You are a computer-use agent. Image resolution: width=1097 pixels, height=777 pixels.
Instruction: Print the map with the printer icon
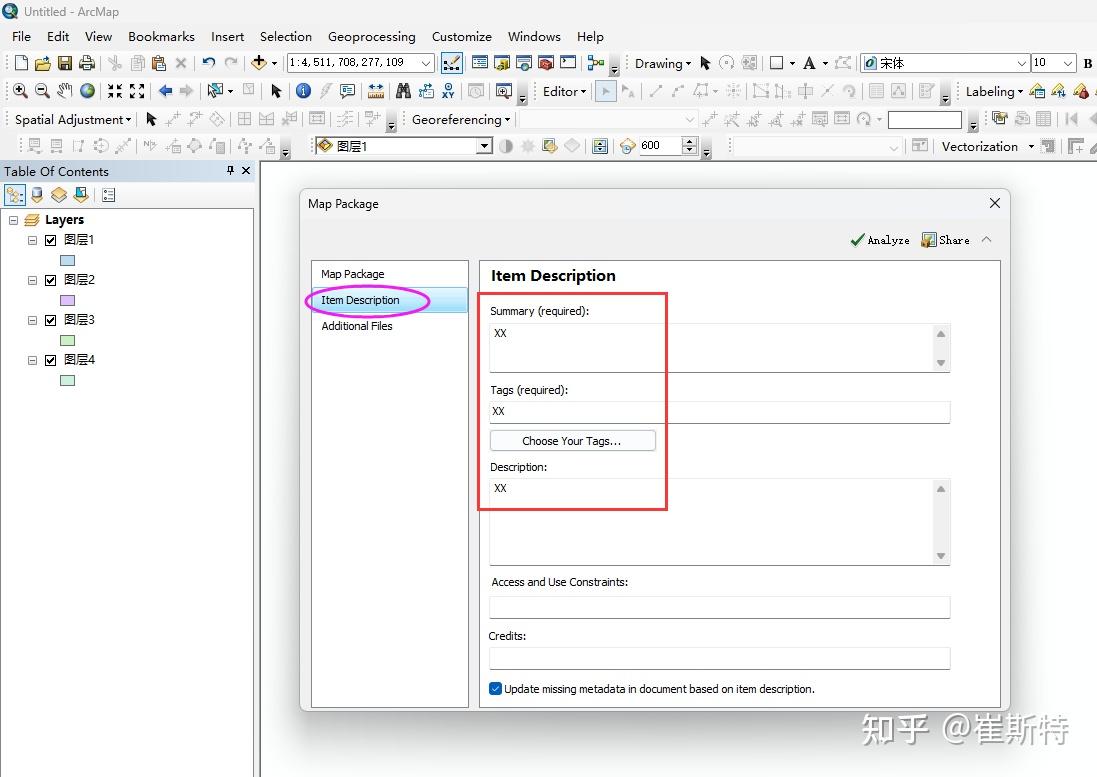click(x=87, y=63)
